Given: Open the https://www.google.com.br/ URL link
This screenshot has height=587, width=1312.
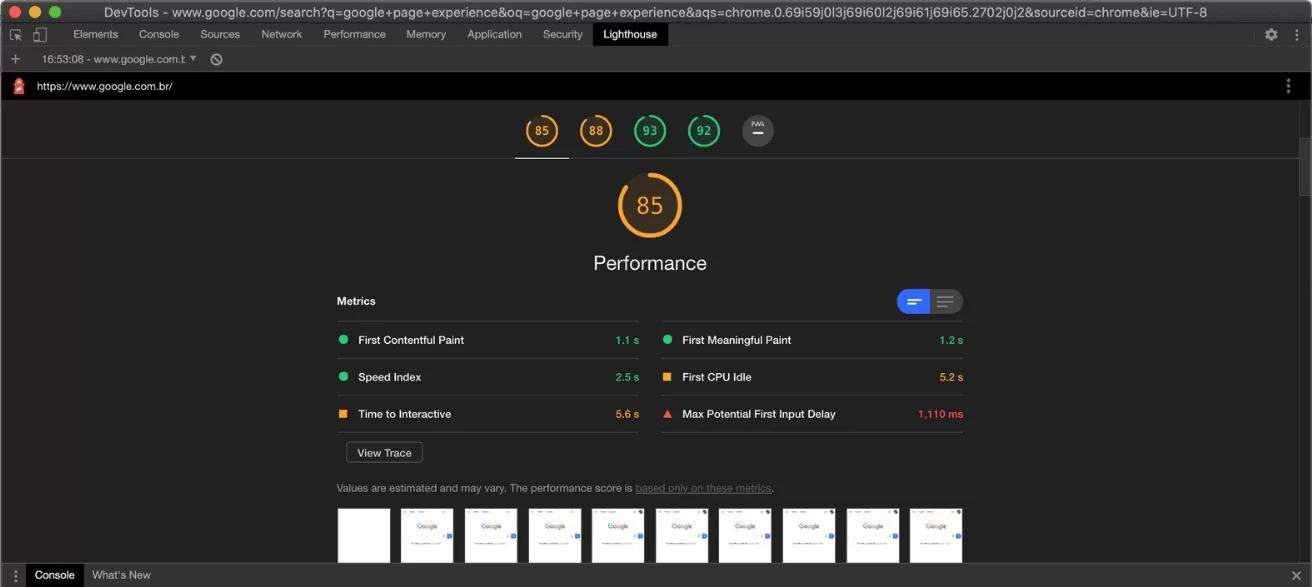Looking at the screenshot, I should pos(105,86).
